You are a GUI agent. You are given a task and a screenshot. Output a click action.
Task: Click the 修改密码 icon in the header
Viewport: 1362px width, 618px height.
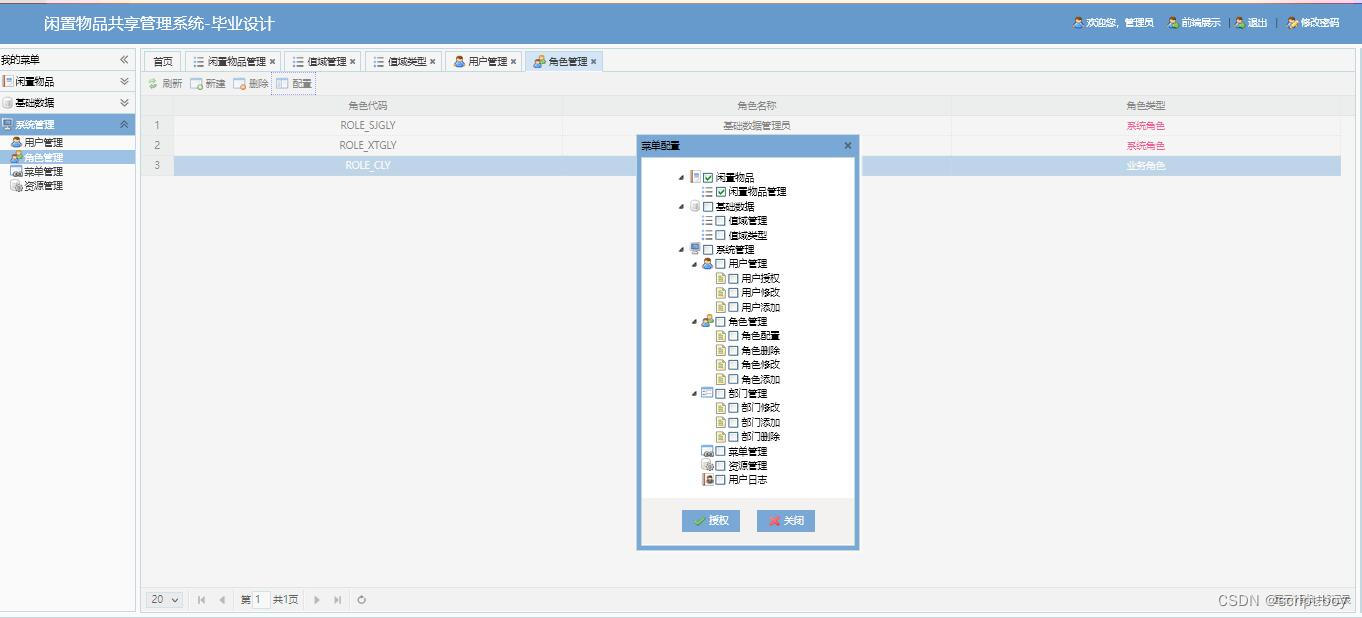click(x=1293, y=22)
